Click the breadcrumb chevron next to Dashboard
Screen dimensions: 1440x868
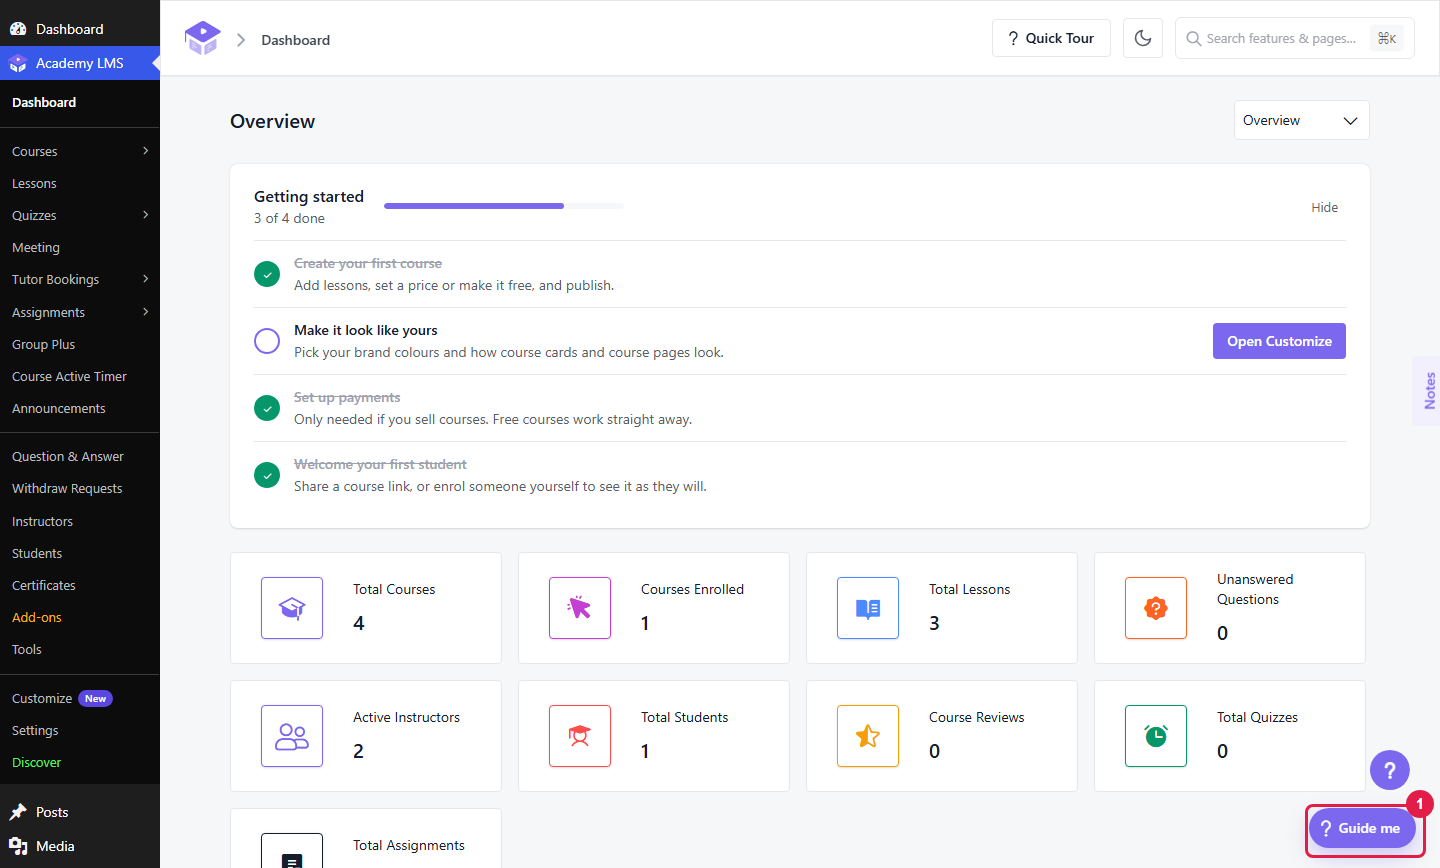point(241,40)
